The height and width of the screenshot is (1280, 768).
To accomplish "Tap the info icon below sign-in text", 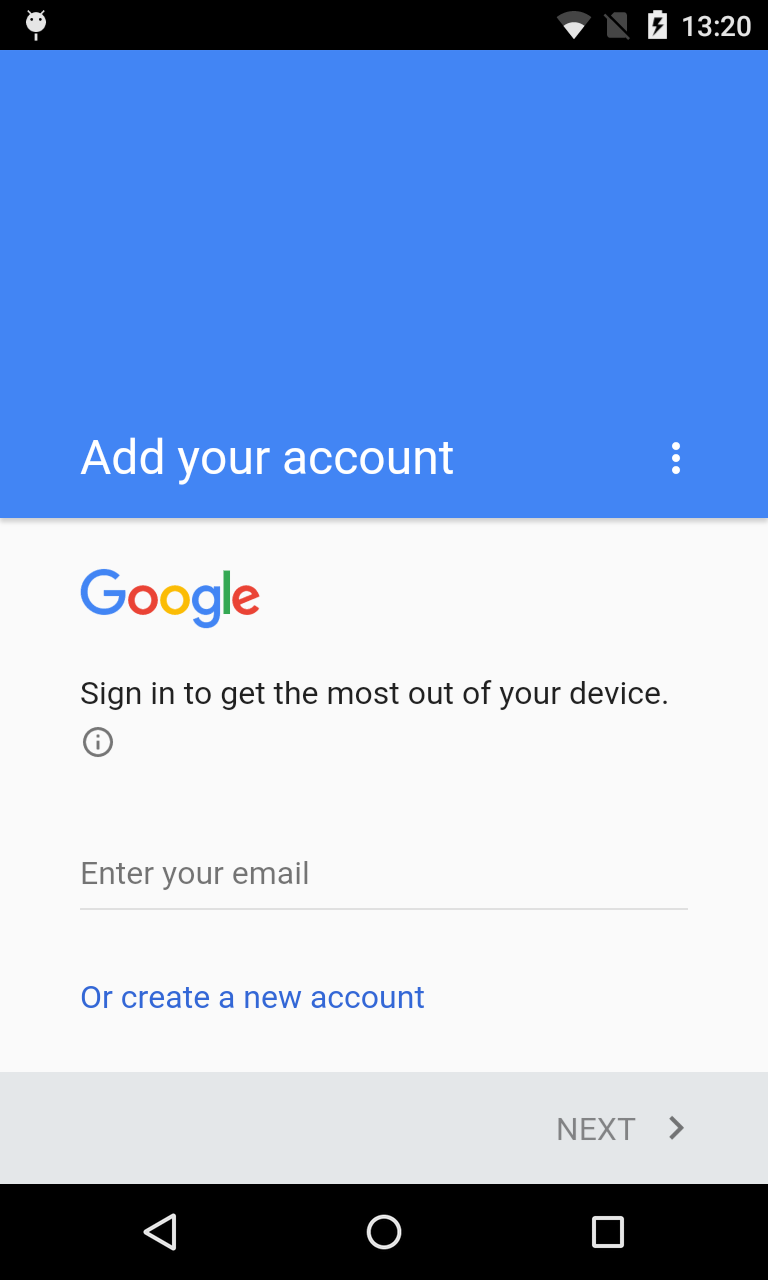I will [98, 742].
